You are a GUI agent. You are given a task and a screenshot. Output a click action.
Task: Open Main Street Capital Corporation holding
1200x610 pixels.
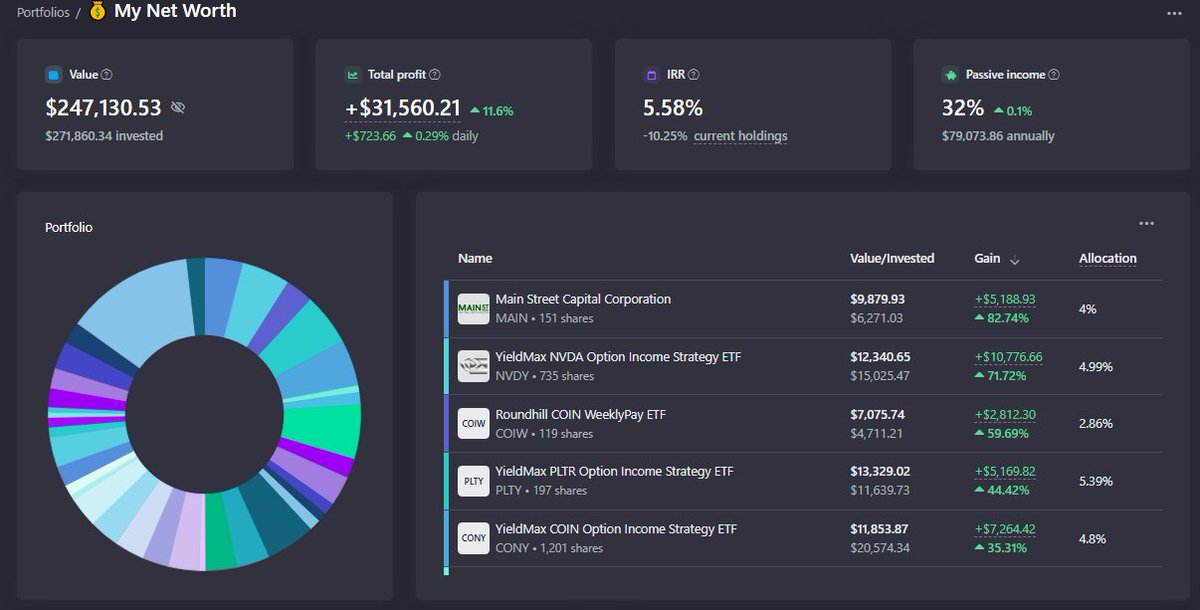pos(583,299)
